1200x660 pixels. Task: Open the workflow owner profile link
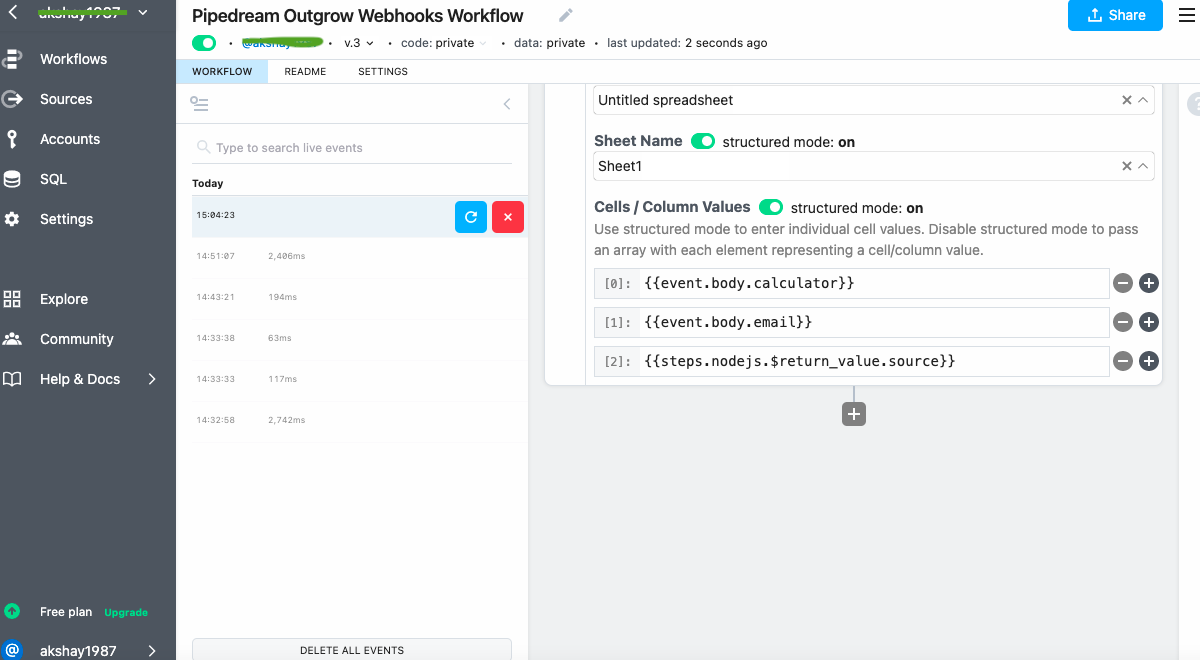[282, 43]
